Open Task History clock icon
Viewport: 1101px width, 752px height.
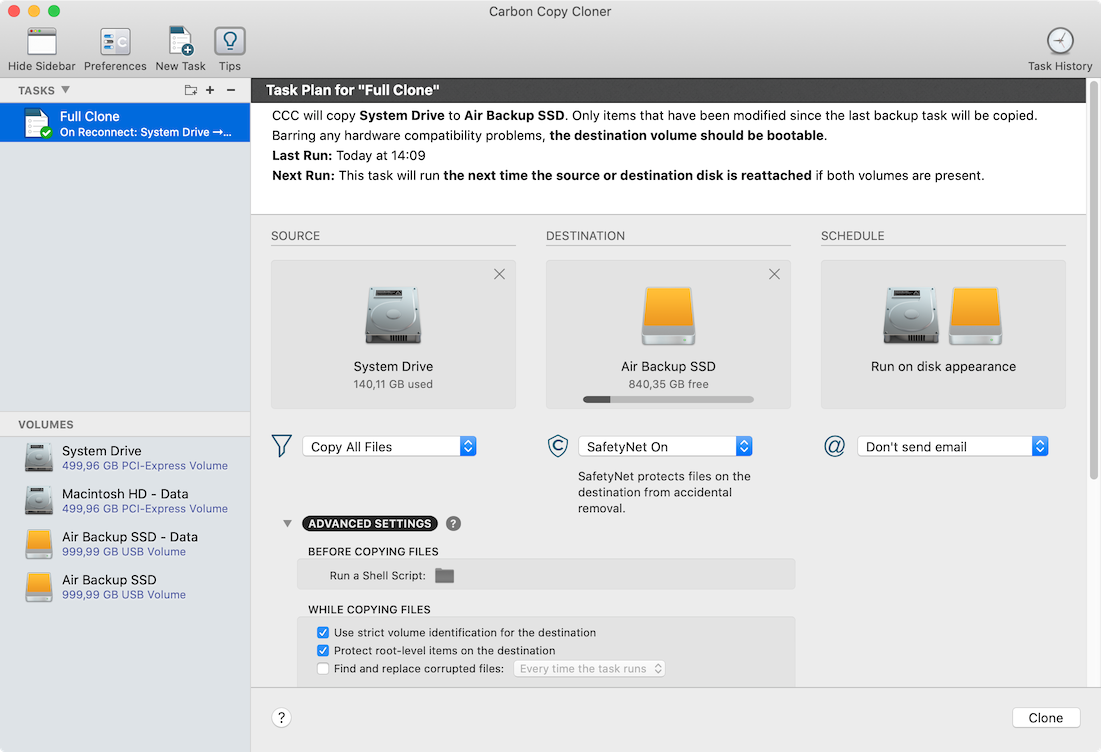(x=1060, y=41)
